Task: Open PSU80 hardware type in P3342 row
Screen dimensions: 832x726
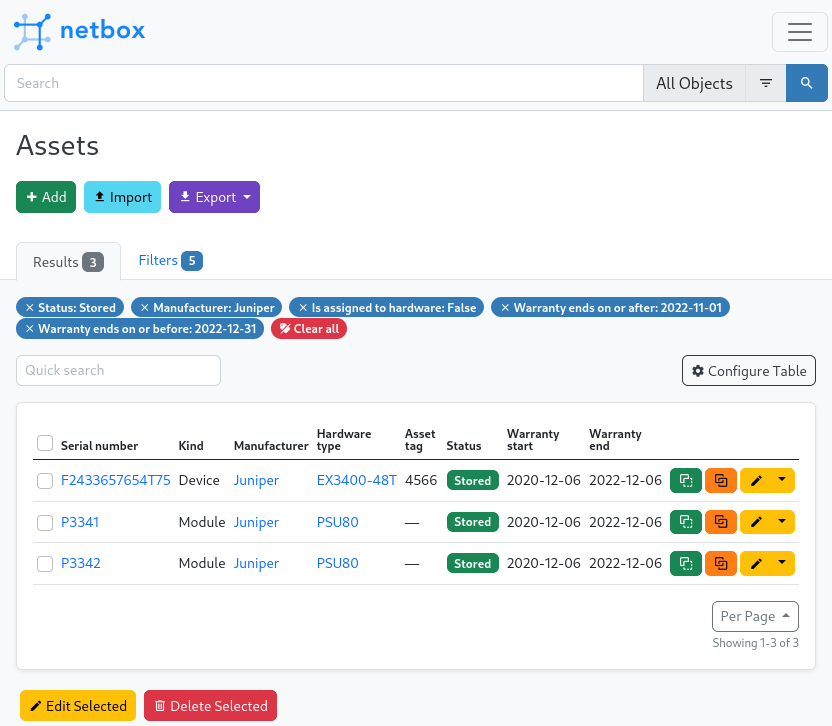Action: (x=337, y=563)
